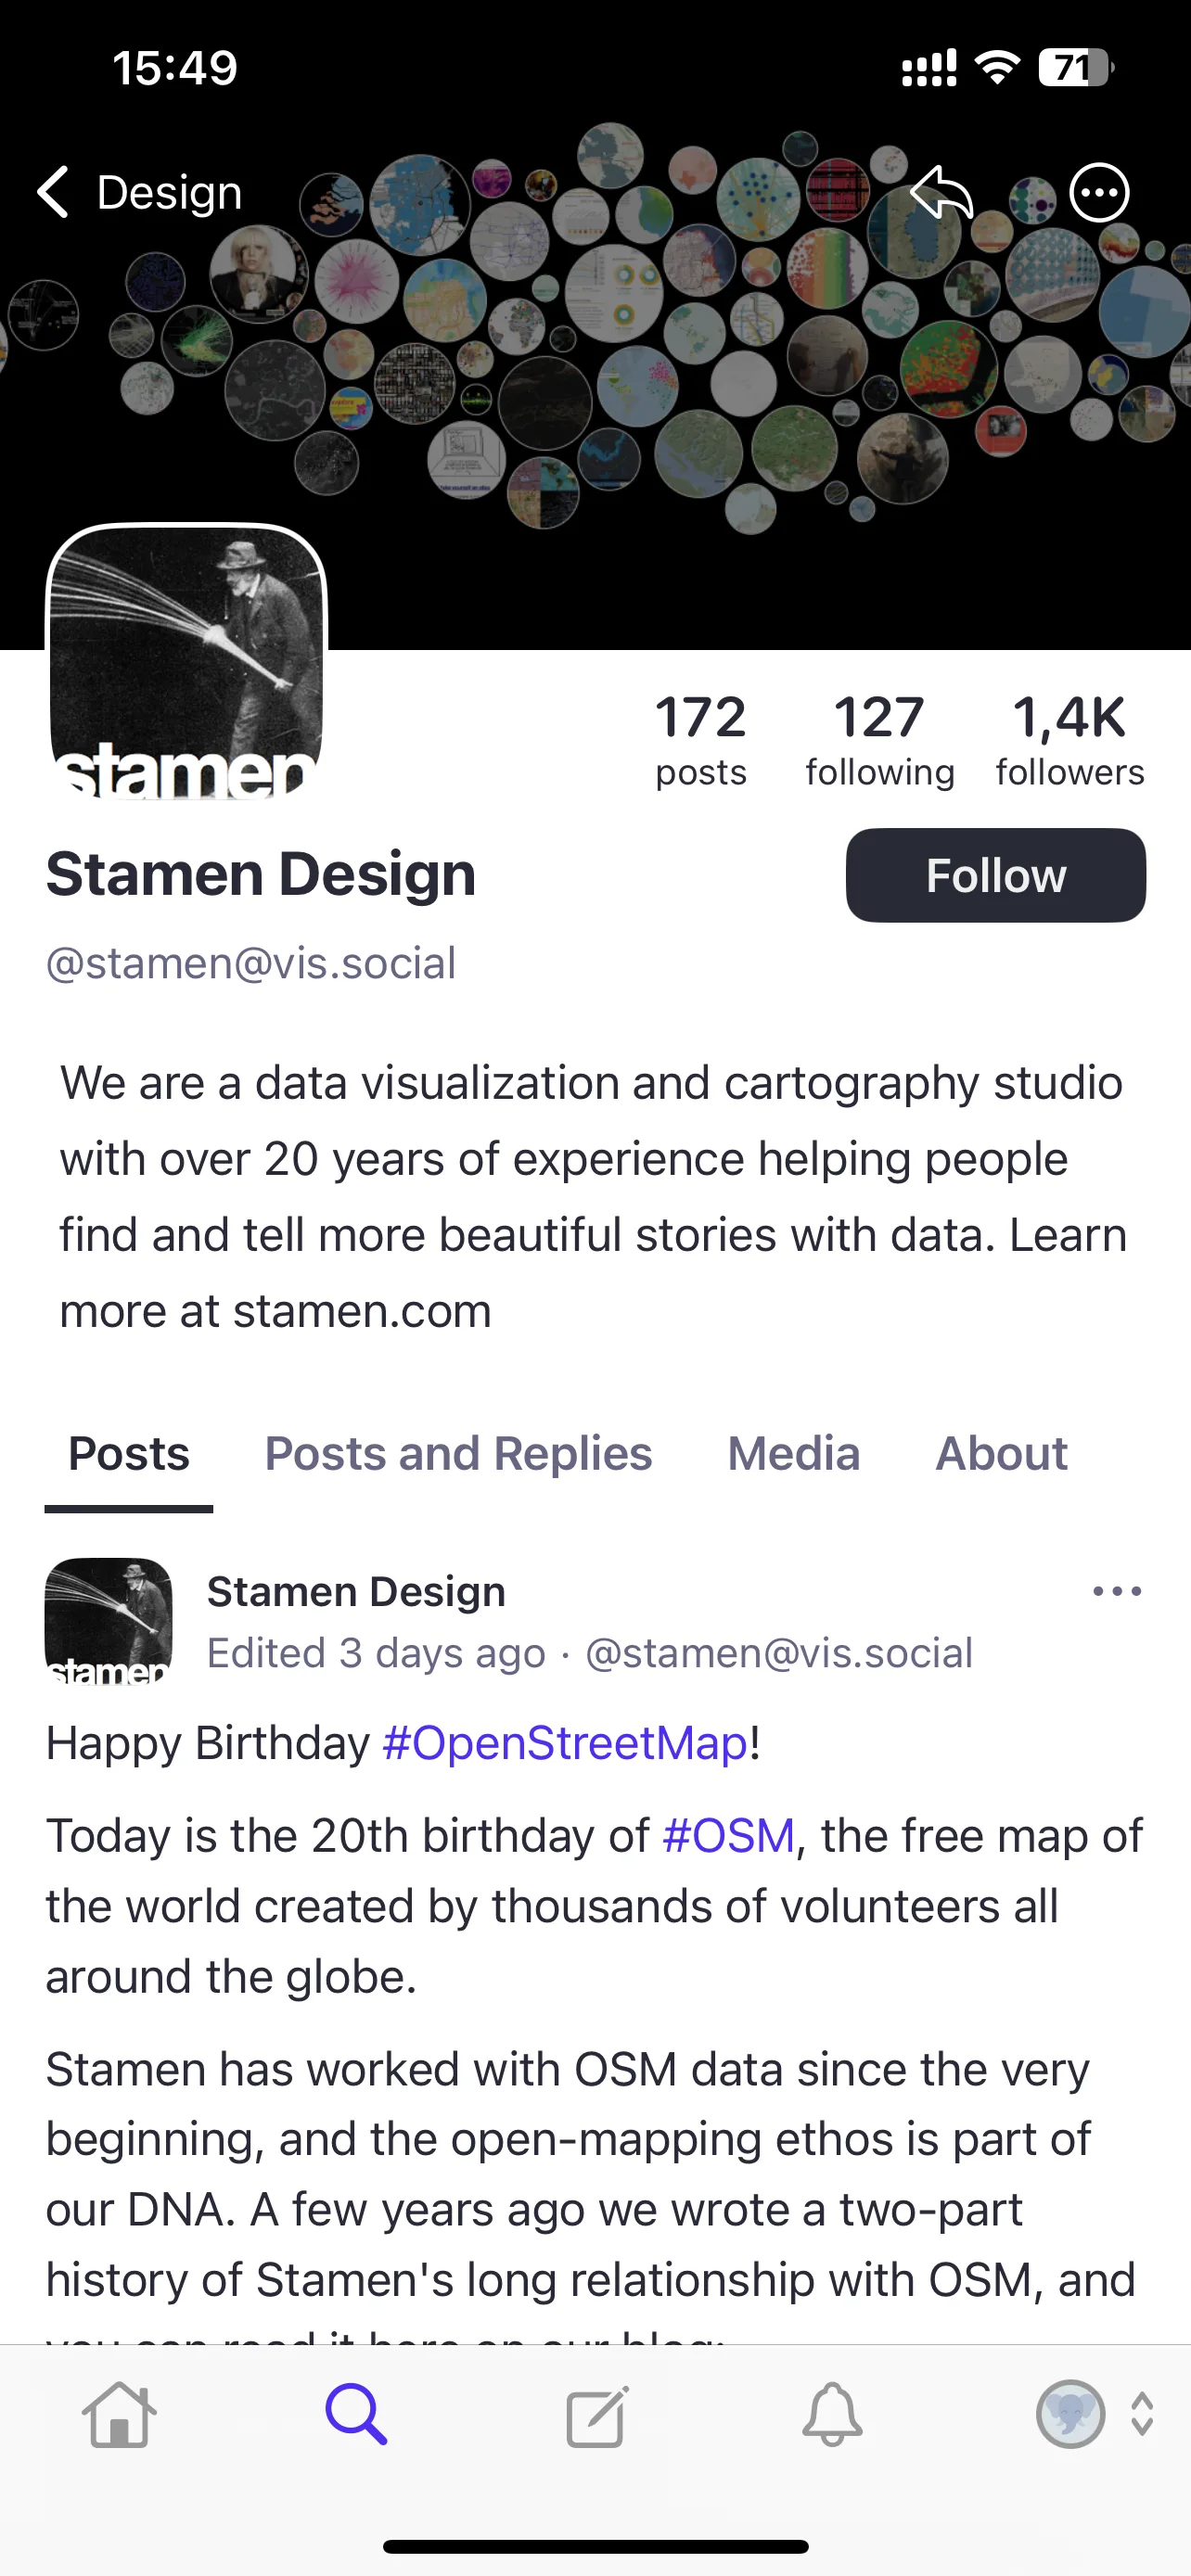
Task: Expand the account switcher up-down chevrons
Action: pyautogui.click(x=1142, y=2414)
